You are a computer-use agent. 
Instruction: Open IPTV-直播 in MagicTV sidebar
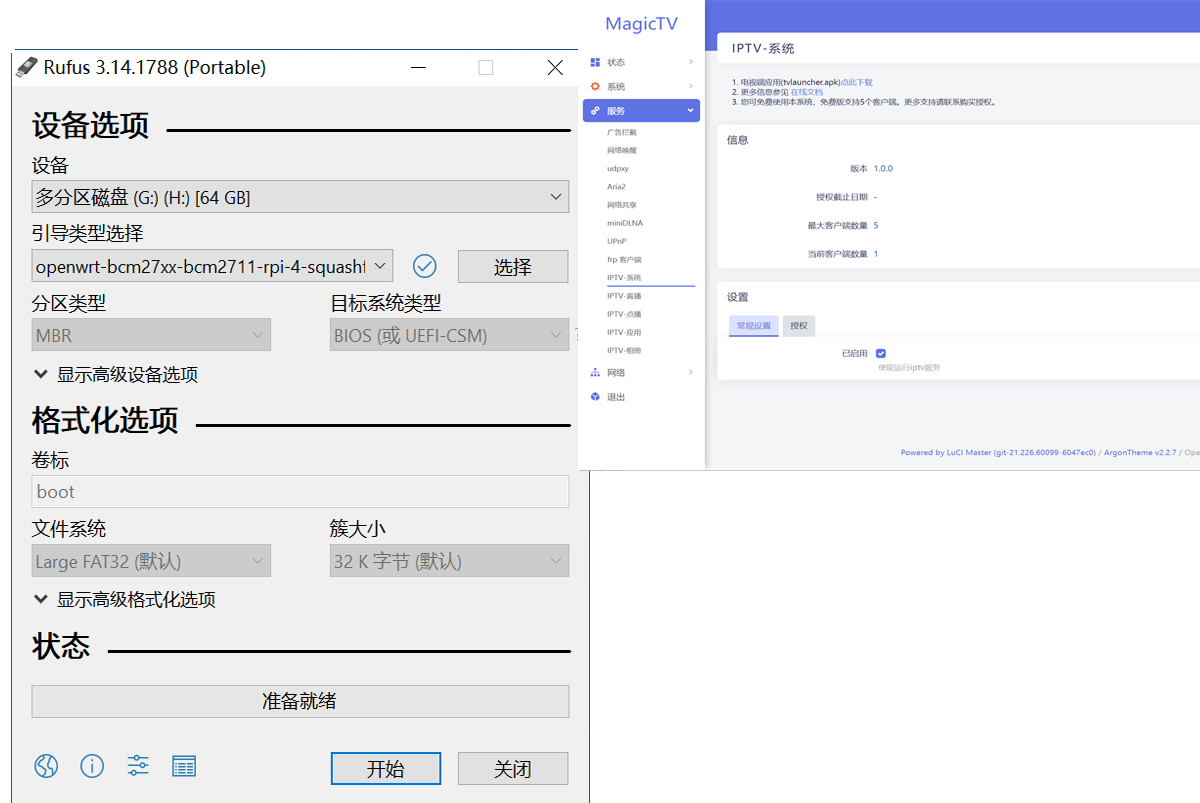(x=624, y=296)
